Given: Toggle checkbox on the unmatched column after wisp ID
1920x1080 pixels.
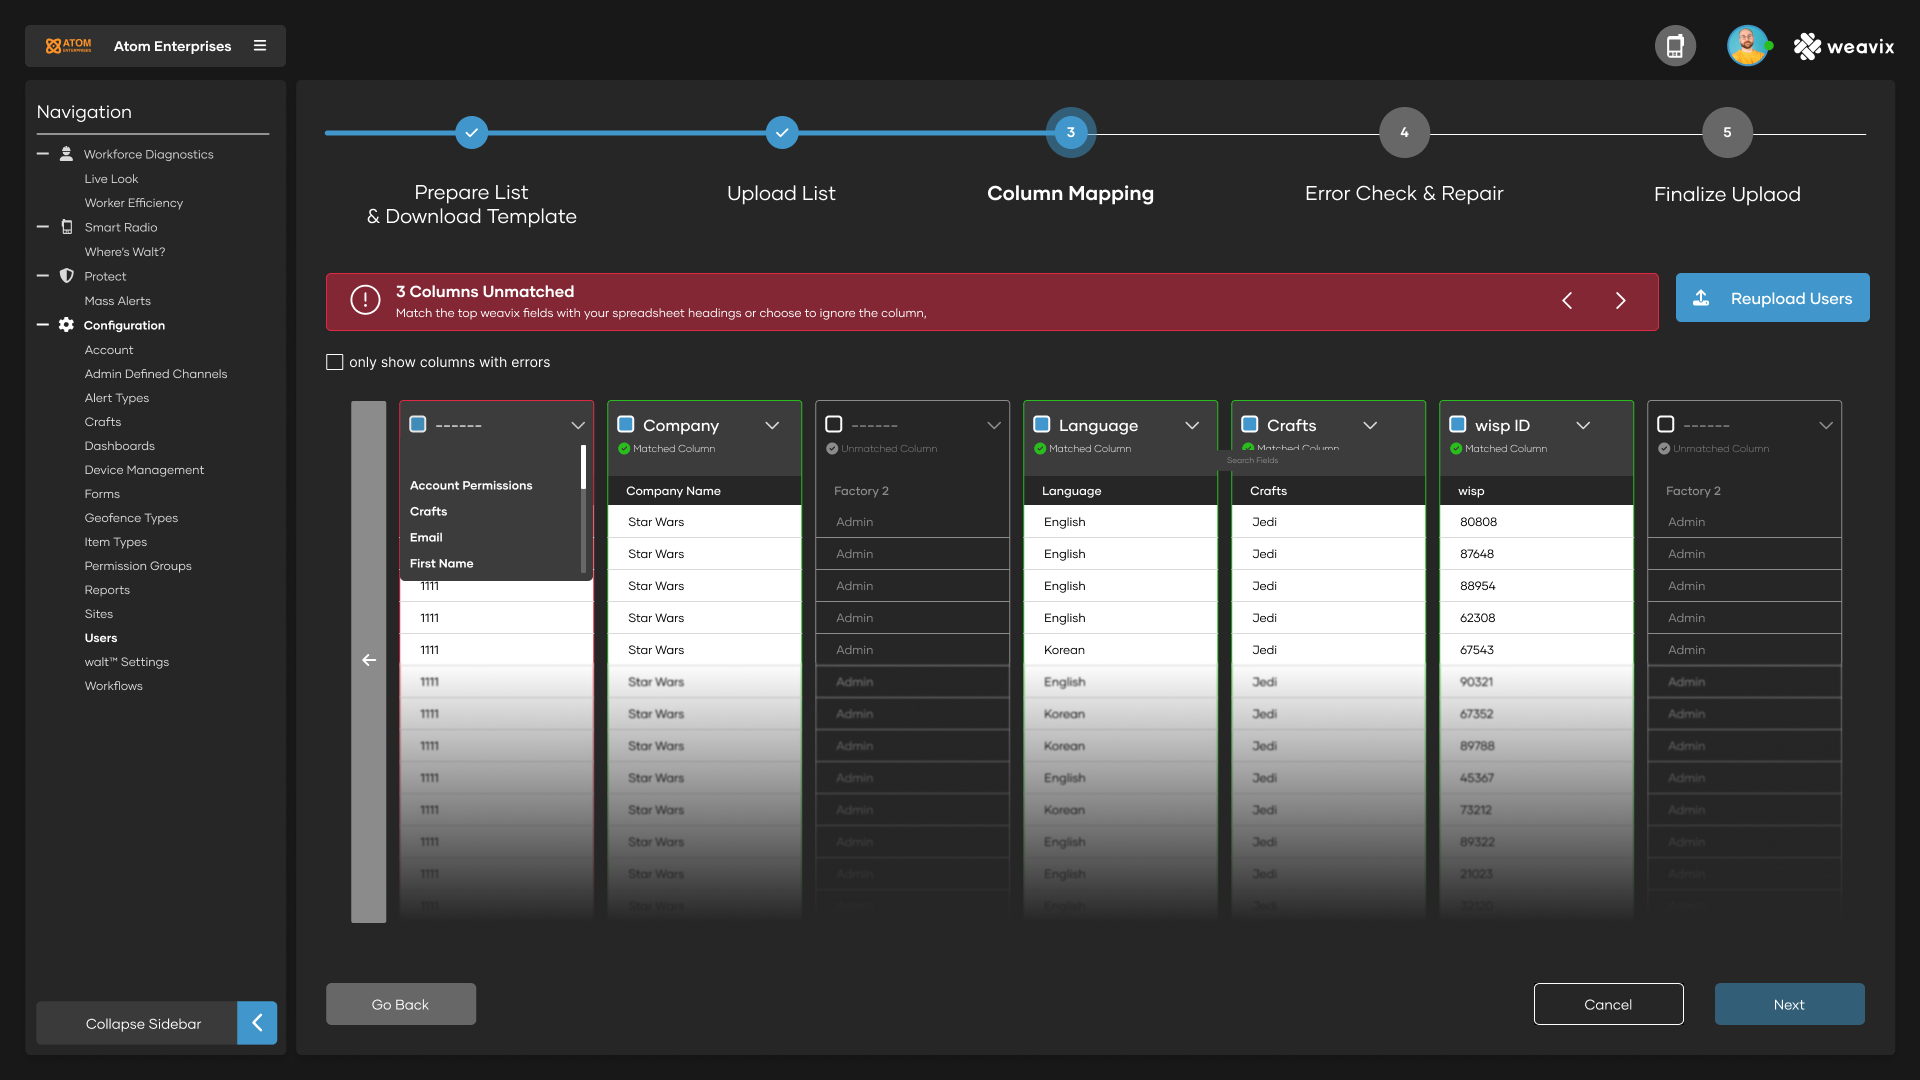Looking at the screenshot, I should (1666, 424).
